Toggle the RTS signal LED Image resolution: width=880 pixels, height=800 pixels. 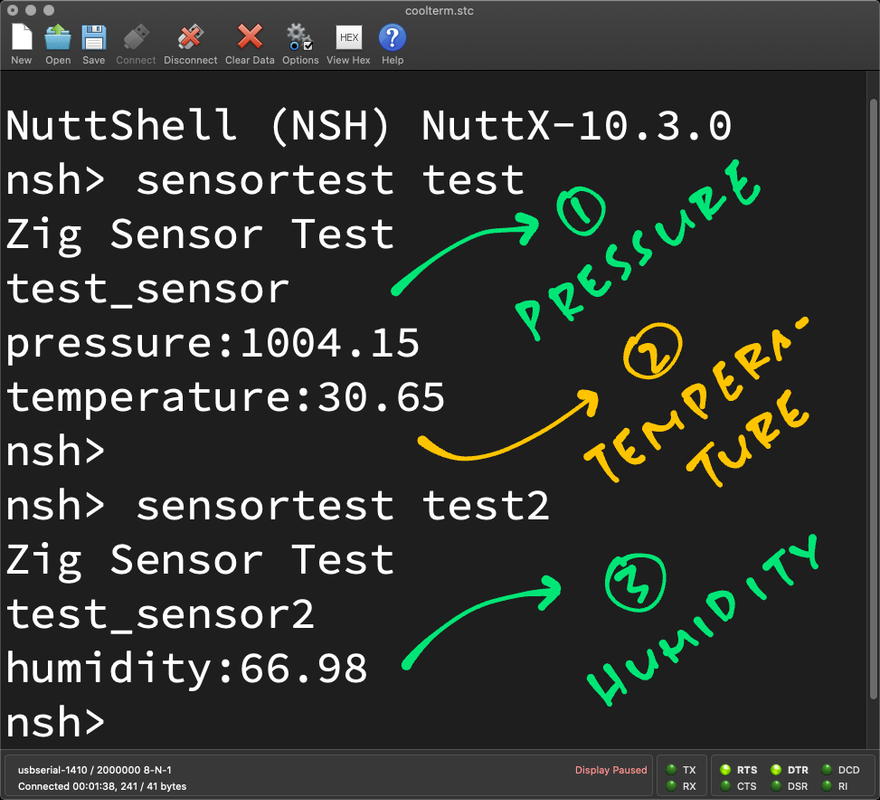pos(725,770)
